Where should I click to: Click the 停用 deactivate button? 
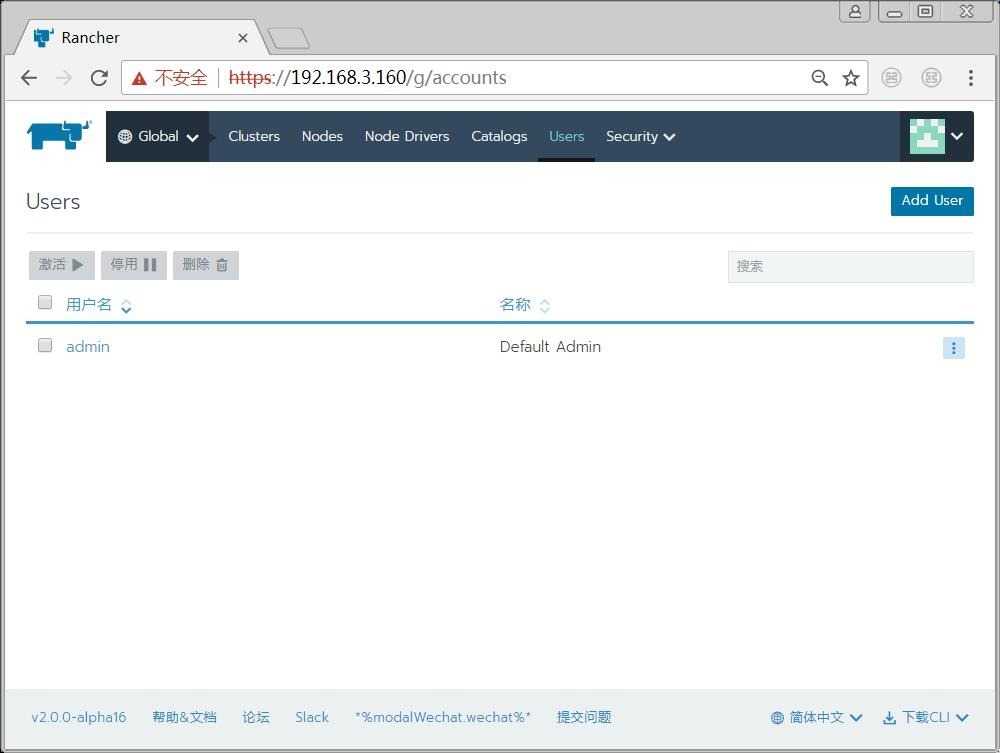pos(133,265)
